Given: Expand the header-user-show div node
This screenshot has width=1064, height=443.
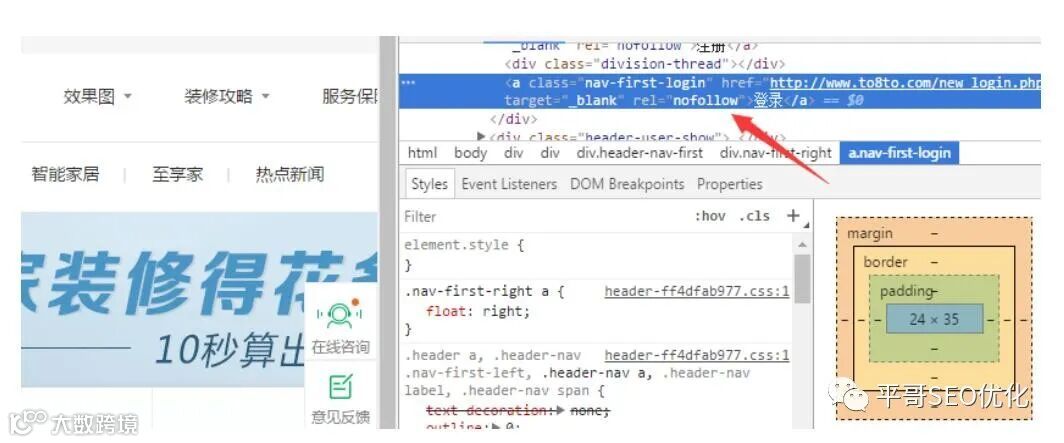Looking at the screenshot, I should click(482, 137).
